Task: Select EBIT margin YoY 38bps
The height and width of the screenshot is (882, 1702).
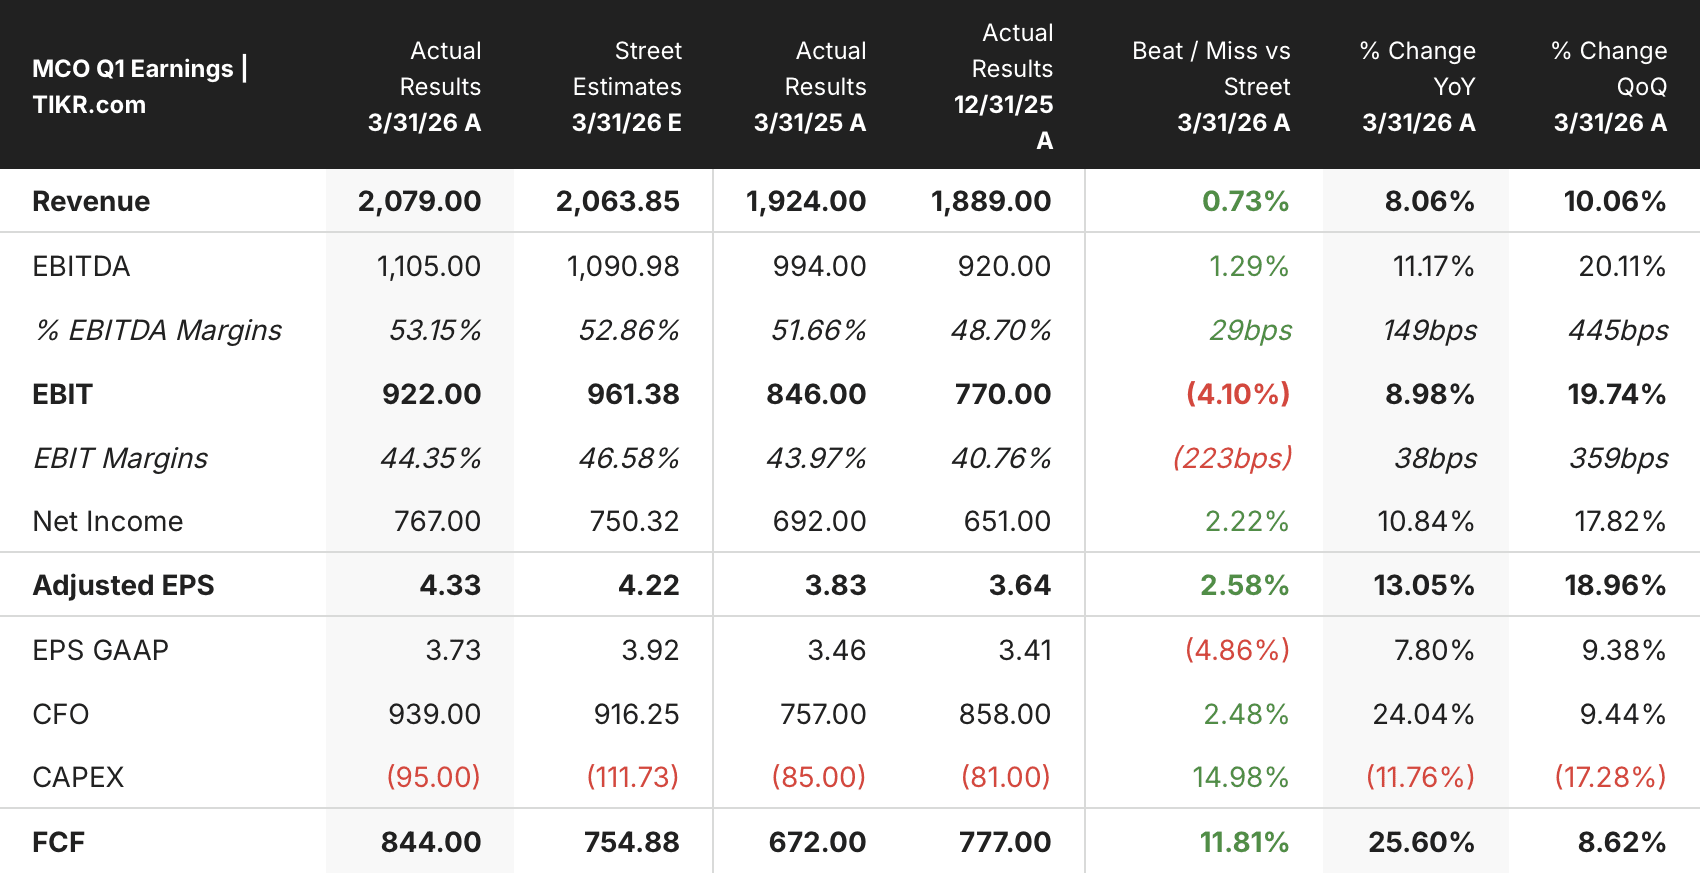Action: point(1436,458)
